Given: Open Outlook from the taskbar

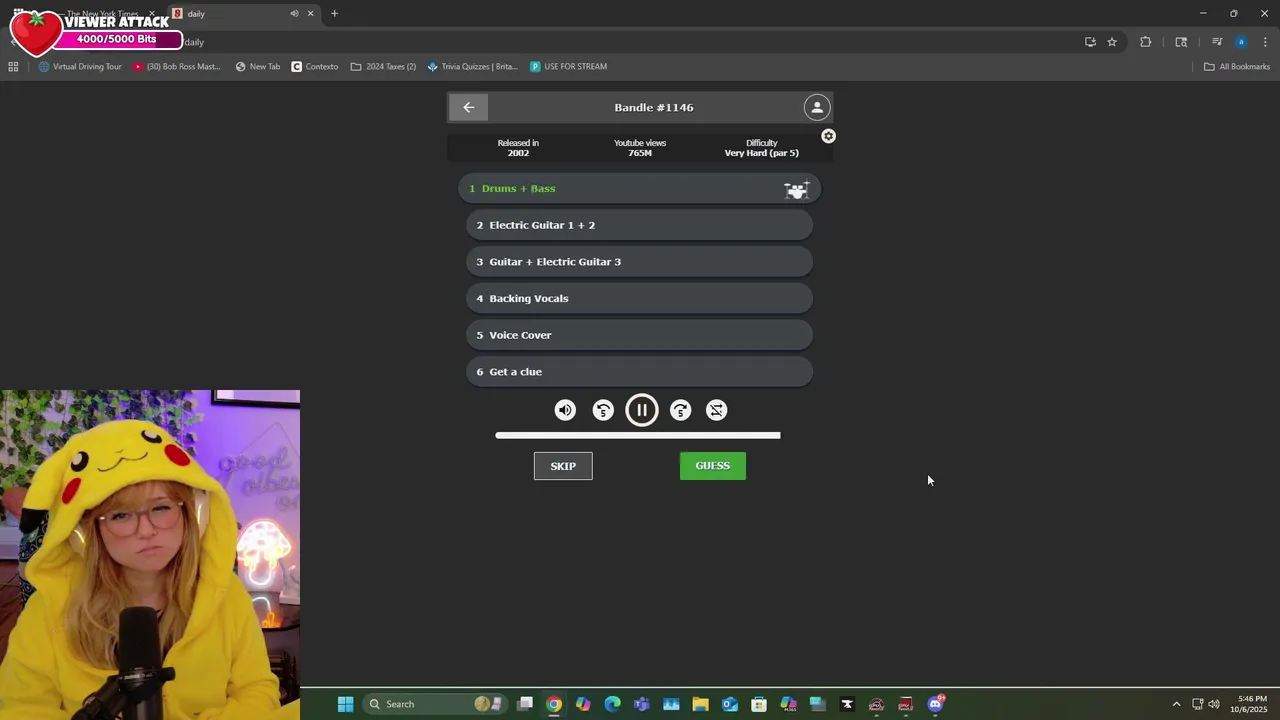Looking at the screenshot, I should pyautogui.click(x=730, y=704).
